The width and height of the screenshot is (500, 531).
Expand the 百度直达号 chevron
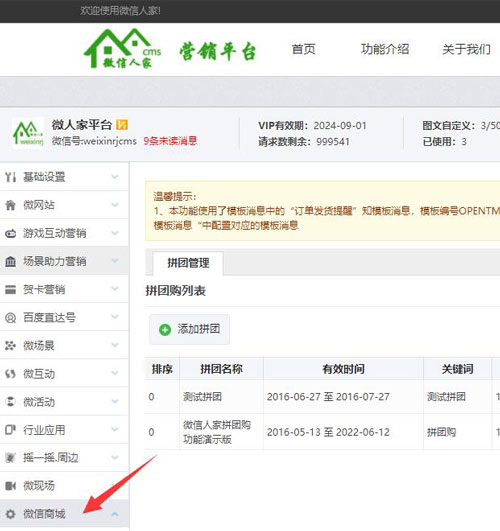[x=115, y=317]
